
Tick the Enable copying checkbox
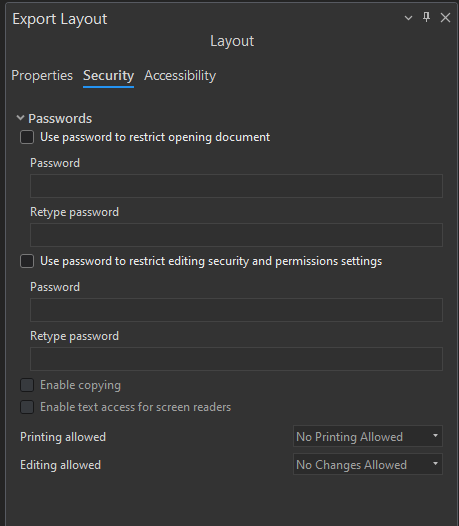(27, 385)
